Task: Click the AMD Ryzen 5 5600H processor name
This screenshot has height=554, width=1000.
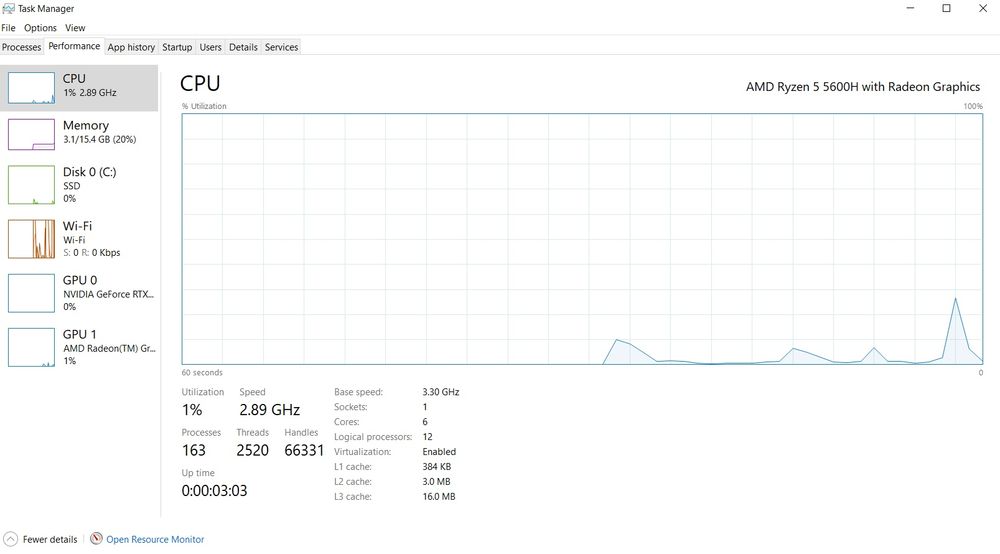Action: (x=863, y=87)
